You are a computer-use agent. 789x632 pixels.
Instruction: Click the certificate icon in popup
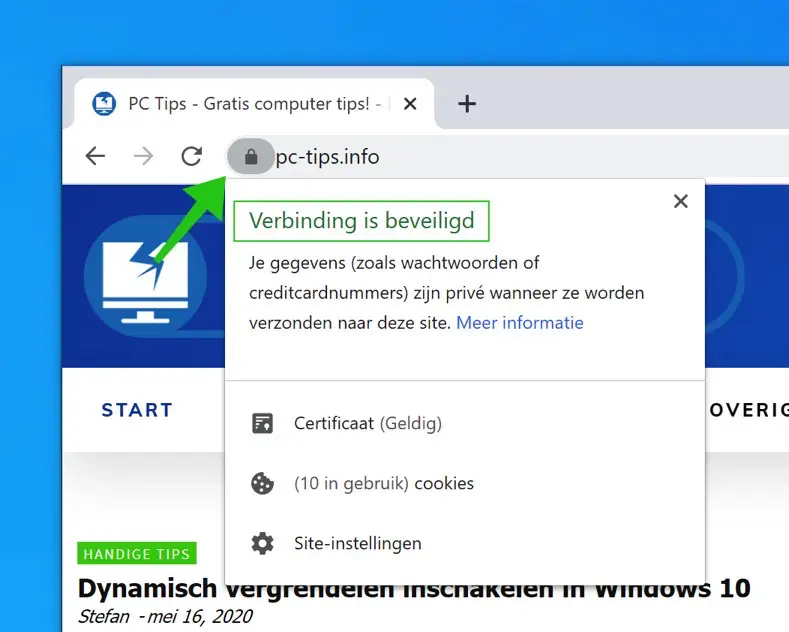262,423
